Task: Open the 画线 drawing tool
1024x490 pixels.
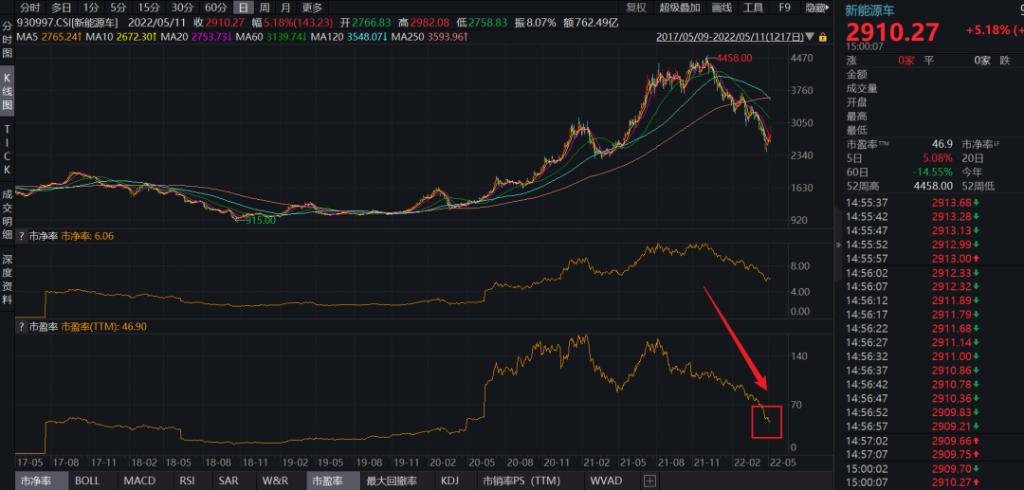Action: (720, 7)
